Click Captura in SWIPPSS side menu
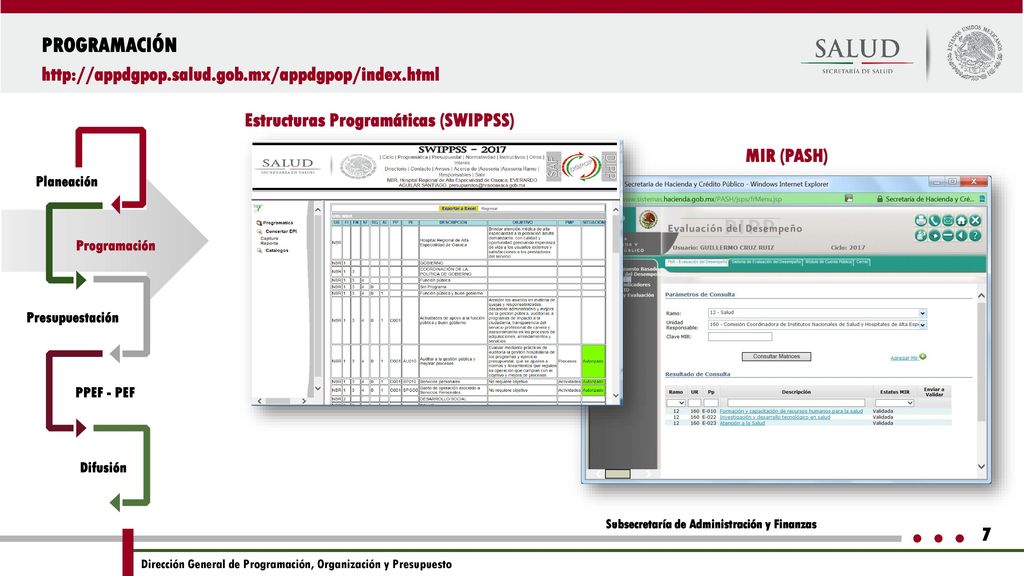The image size is (1024, 576). [x=269, y=238]
